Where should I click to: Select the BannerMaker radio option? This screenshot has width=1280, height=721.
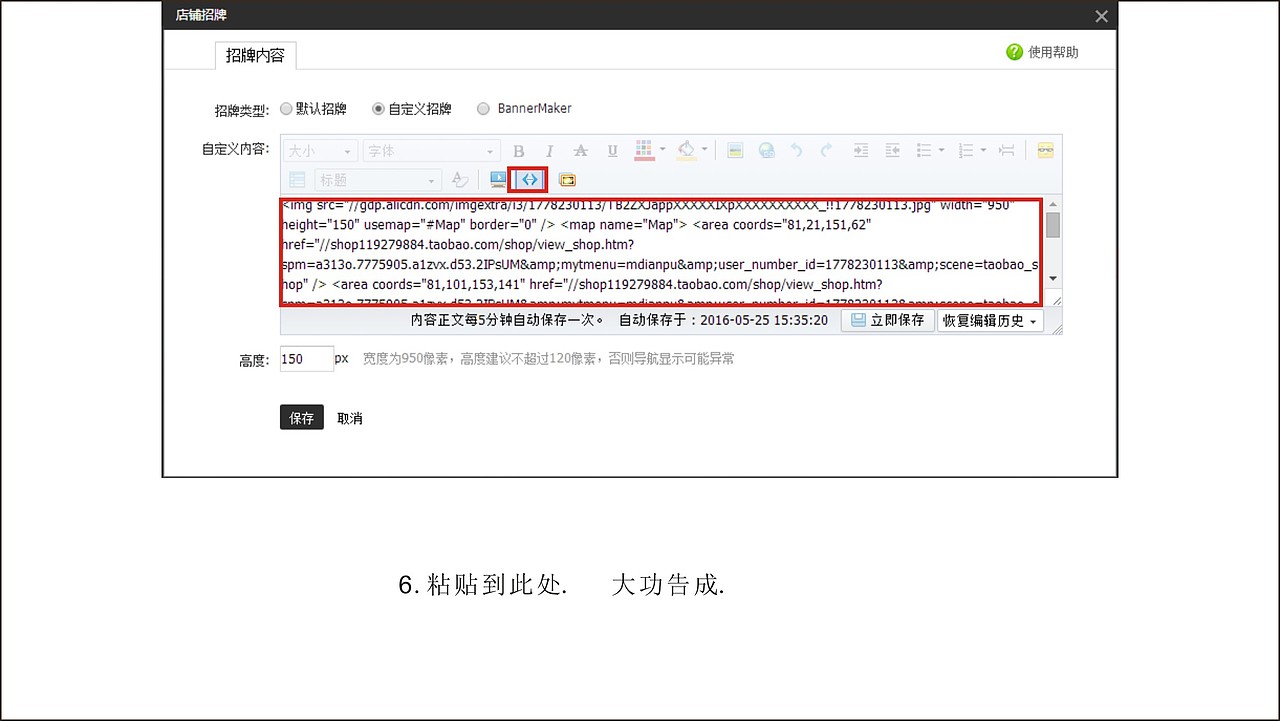pyautogui.click(x=484, y=108)
